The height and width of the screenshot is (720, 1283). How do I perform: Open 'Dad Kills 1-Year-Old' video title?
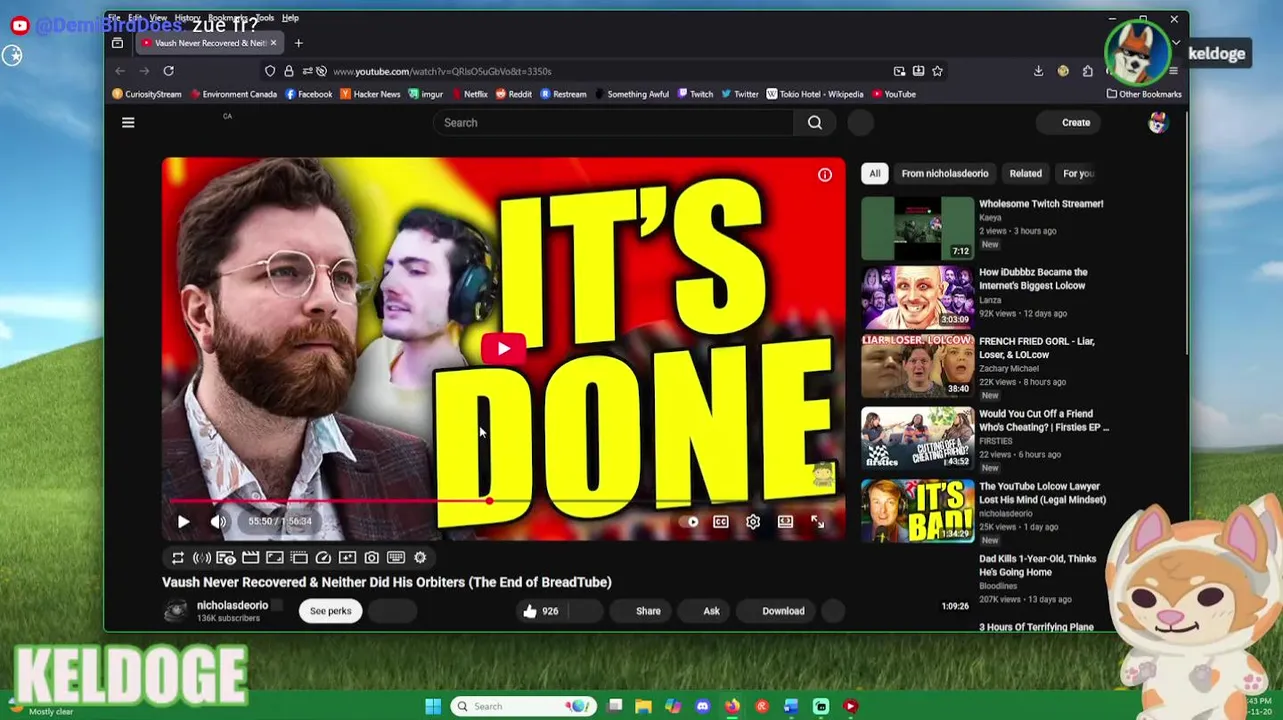point(1037,565)
